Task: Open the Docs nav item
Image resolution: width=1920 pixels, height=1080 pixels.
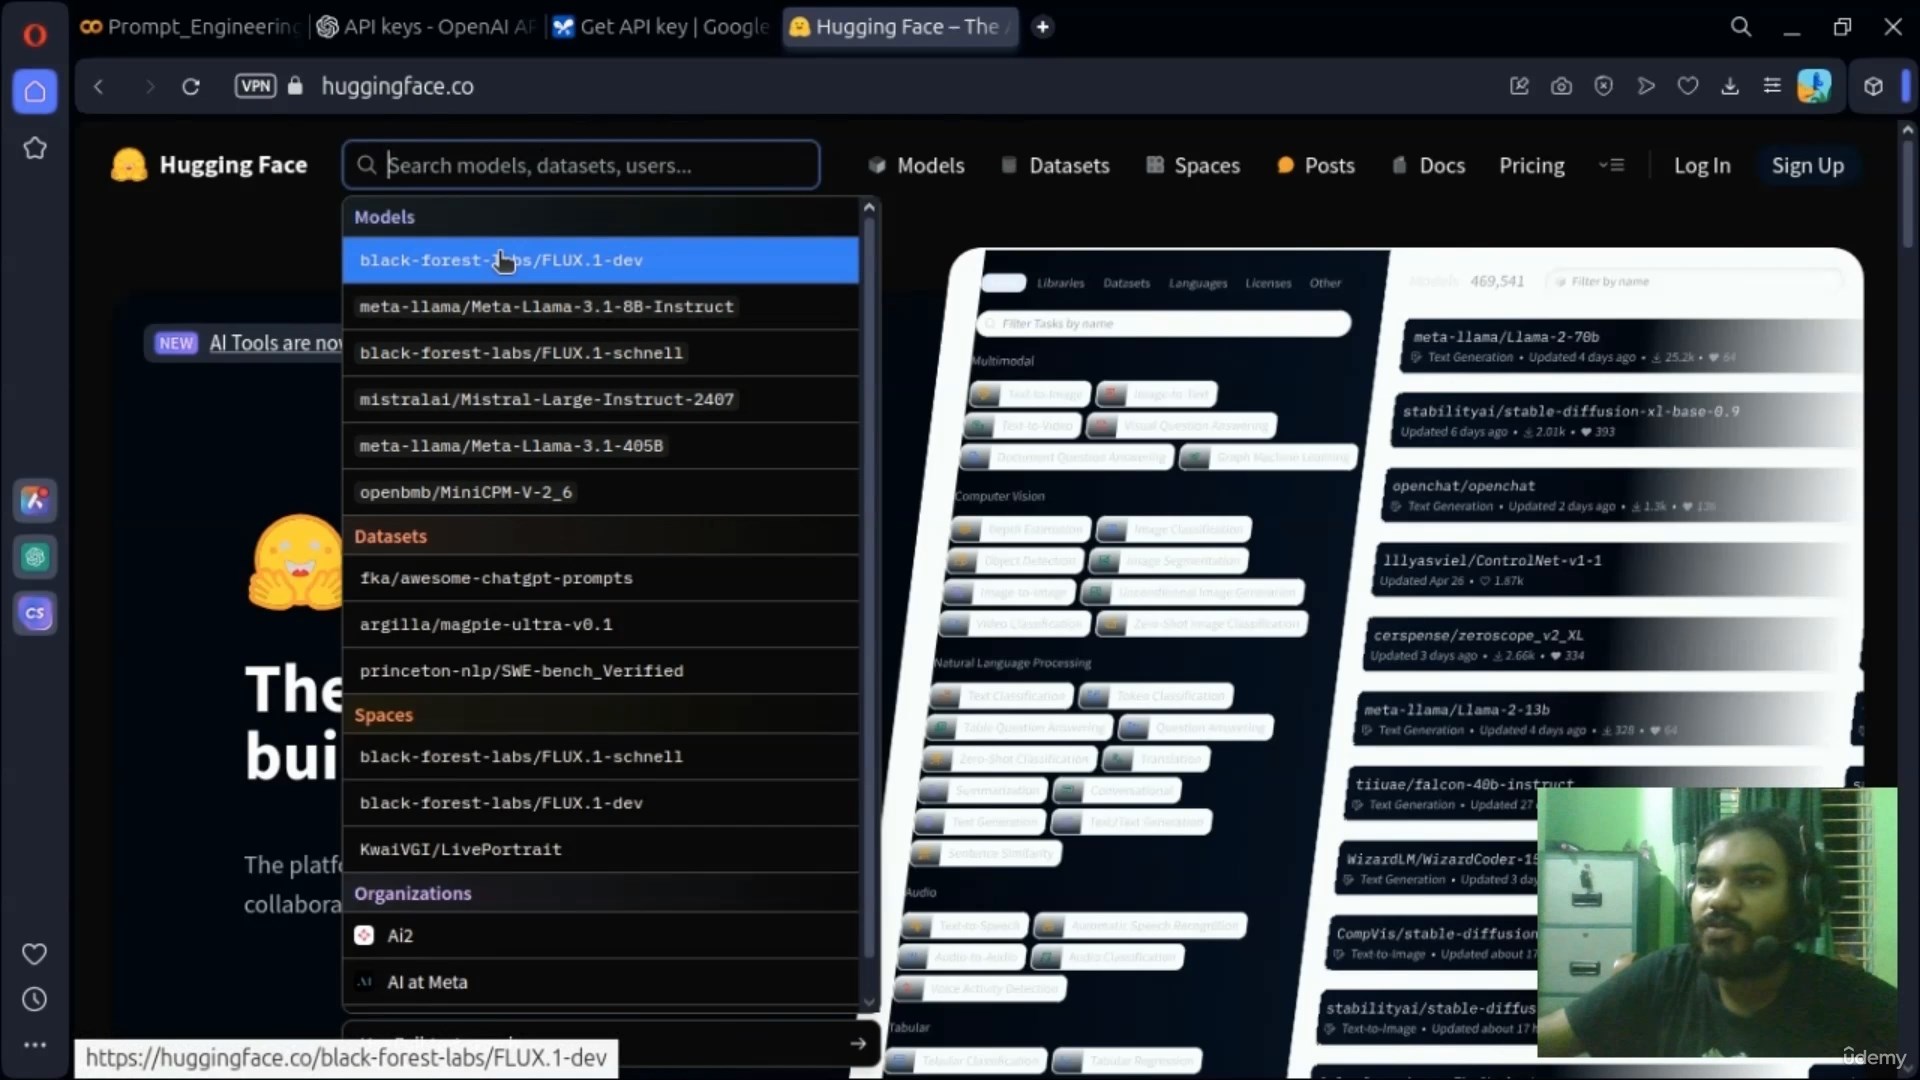Action: [1428, 166]
